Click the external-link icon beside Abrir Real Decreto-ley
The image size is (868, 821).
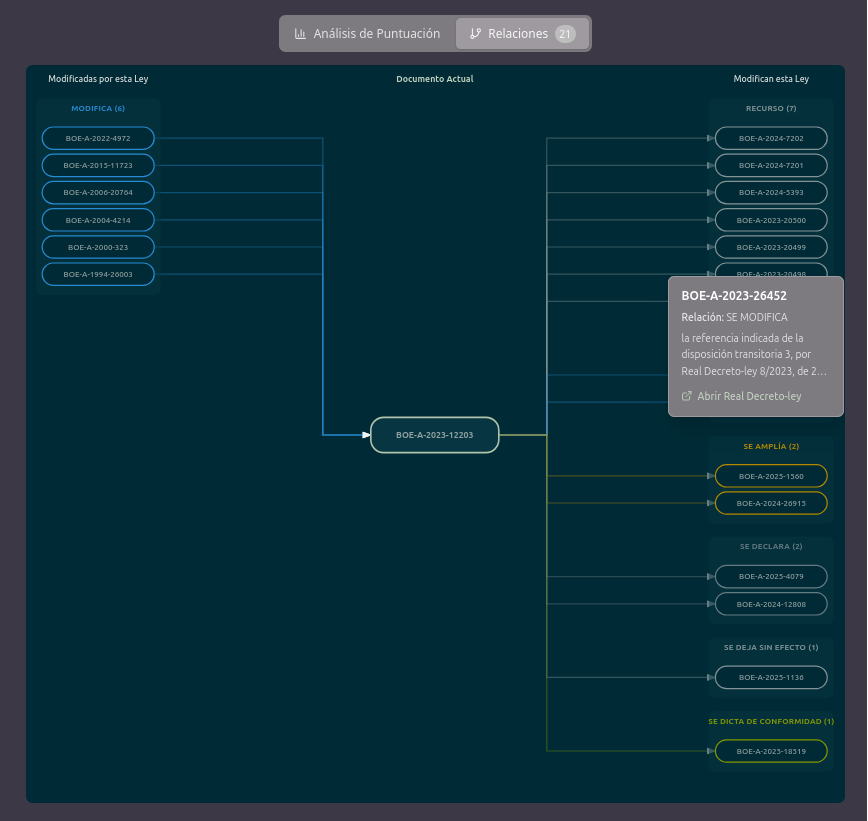(687, 396)
